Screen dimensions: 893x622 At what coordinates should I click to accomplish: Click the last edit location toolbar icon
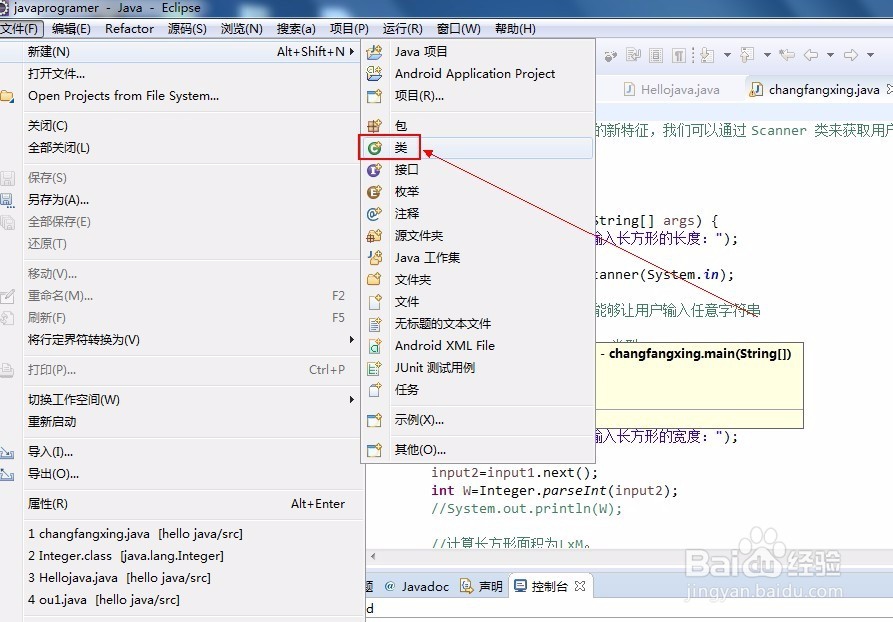[787, 55]
